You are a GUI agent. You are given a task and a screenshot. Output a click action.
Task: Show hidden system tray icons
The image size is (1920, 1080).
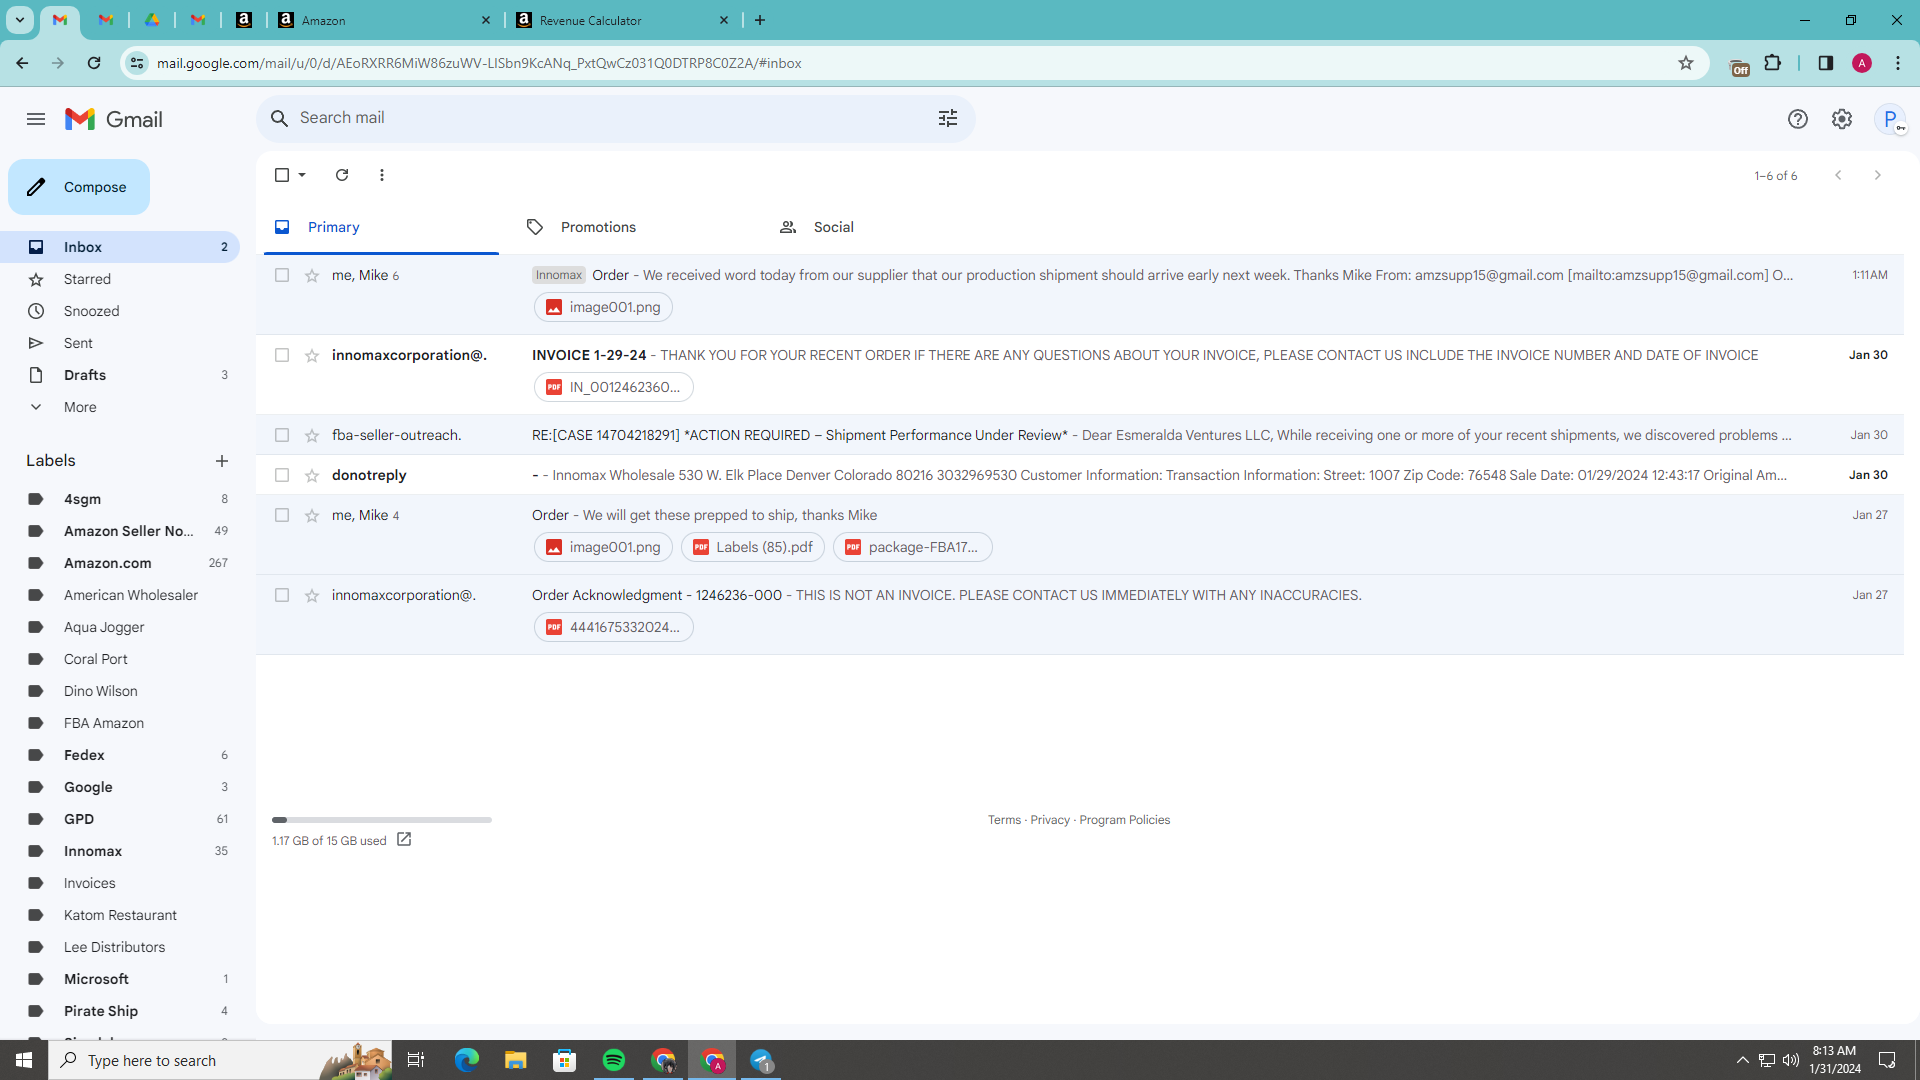[1742, 1060]
